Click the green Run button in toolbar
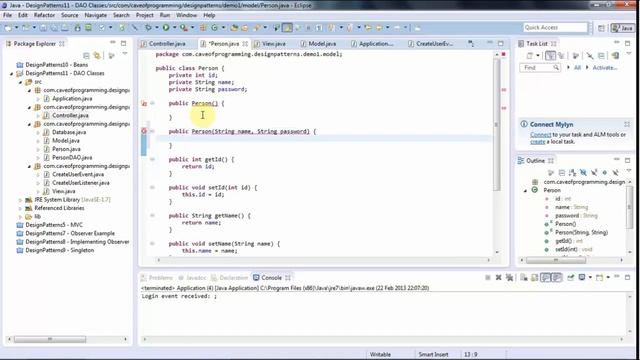 pyautogui.click(x=166, y=27)
